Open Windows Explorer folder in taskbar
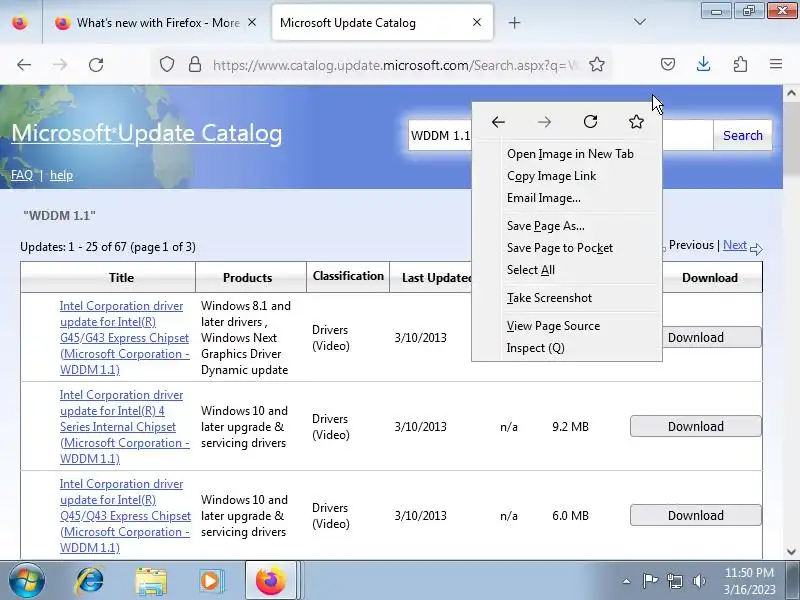 tap(151, 582)
